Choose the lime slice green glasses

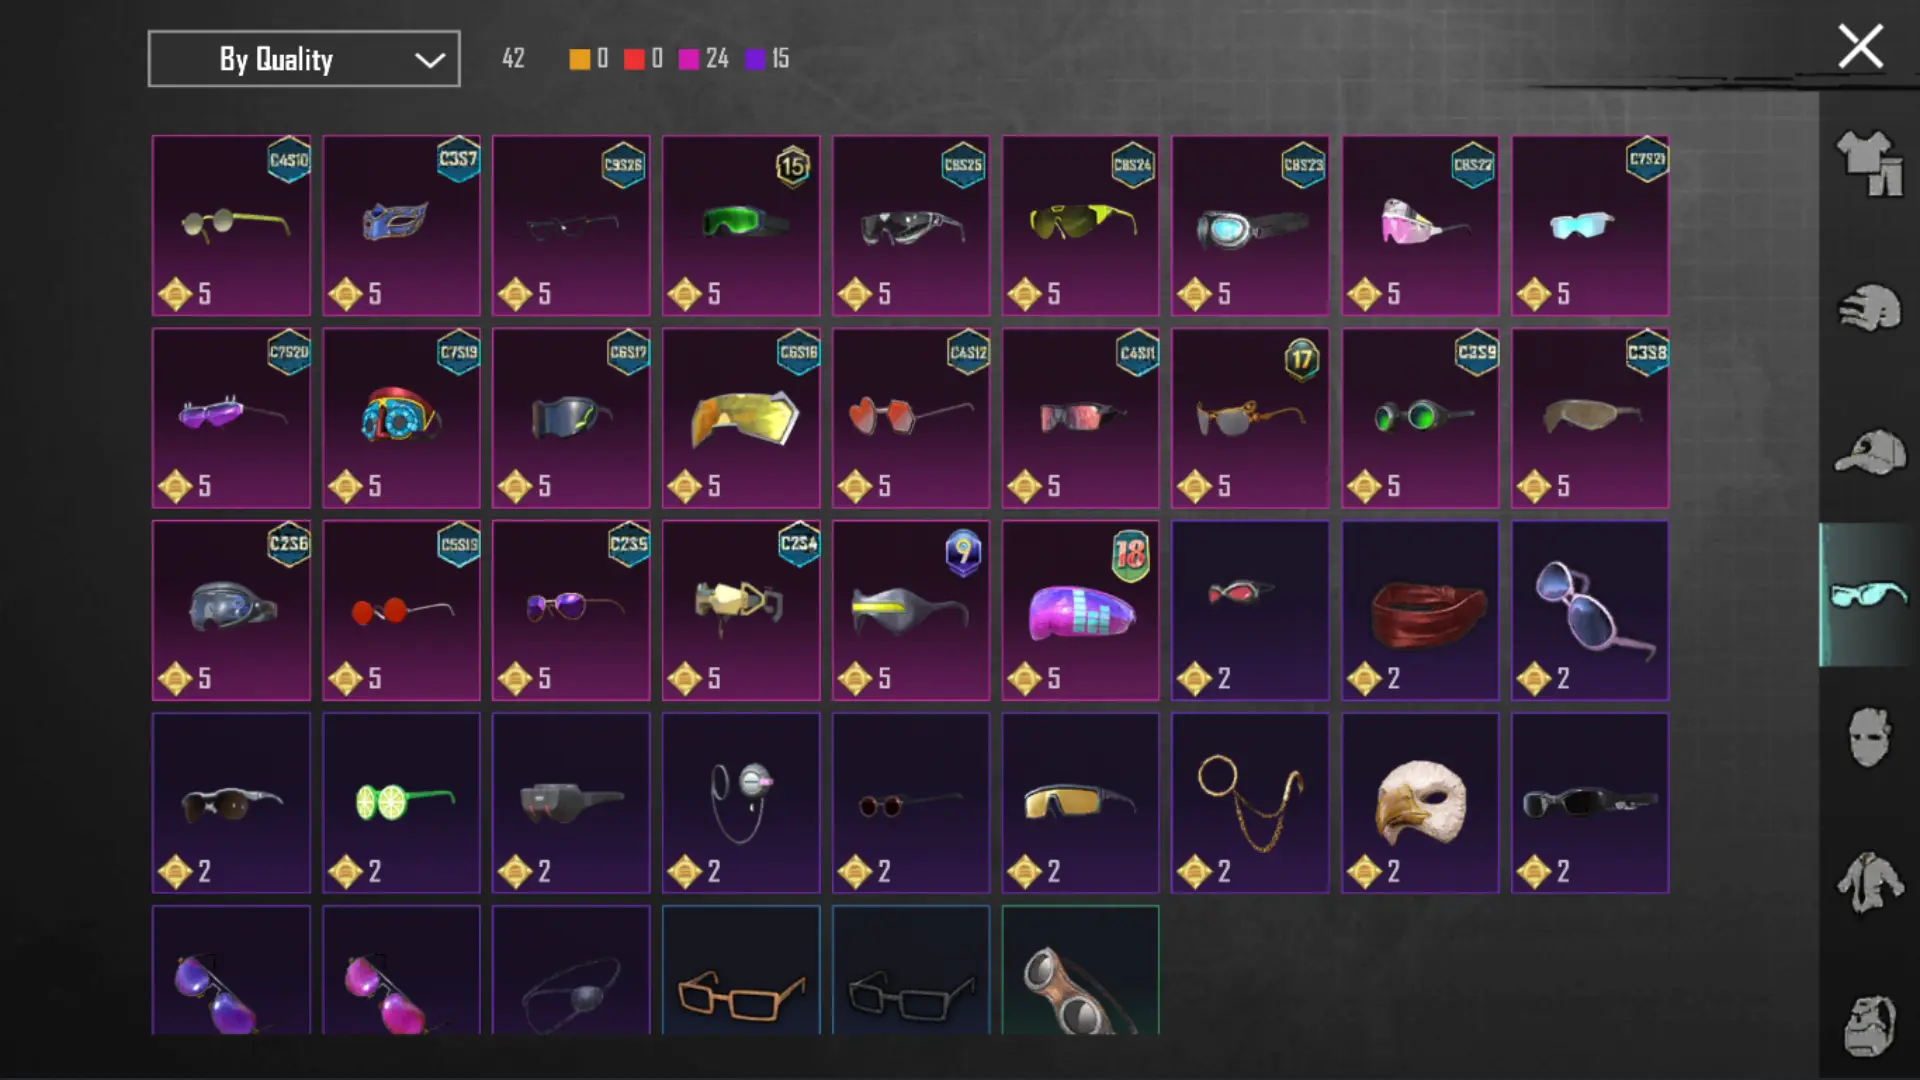401,803
